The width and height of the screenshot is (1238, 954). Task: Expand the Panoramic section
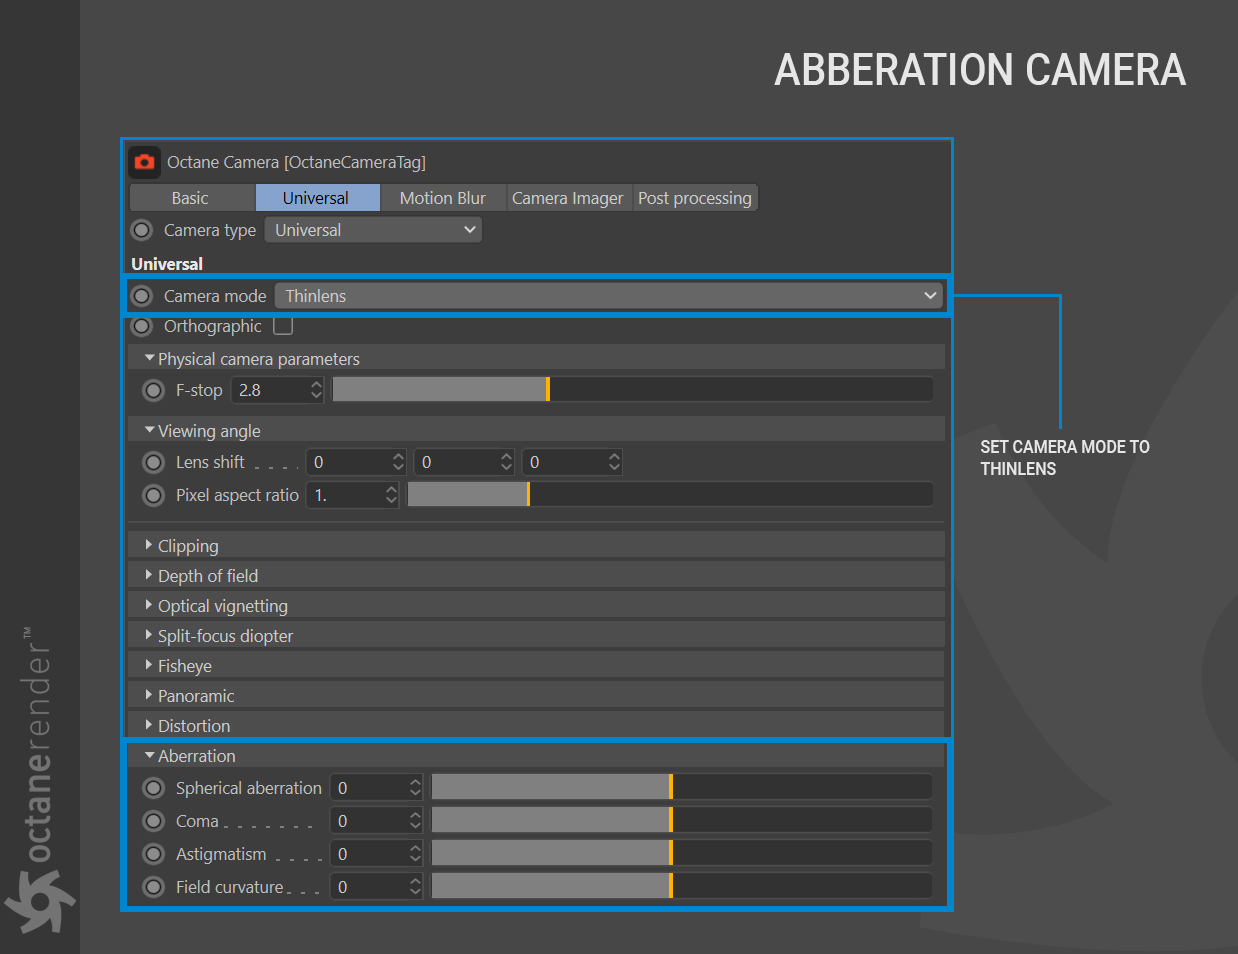click(536, 695)
